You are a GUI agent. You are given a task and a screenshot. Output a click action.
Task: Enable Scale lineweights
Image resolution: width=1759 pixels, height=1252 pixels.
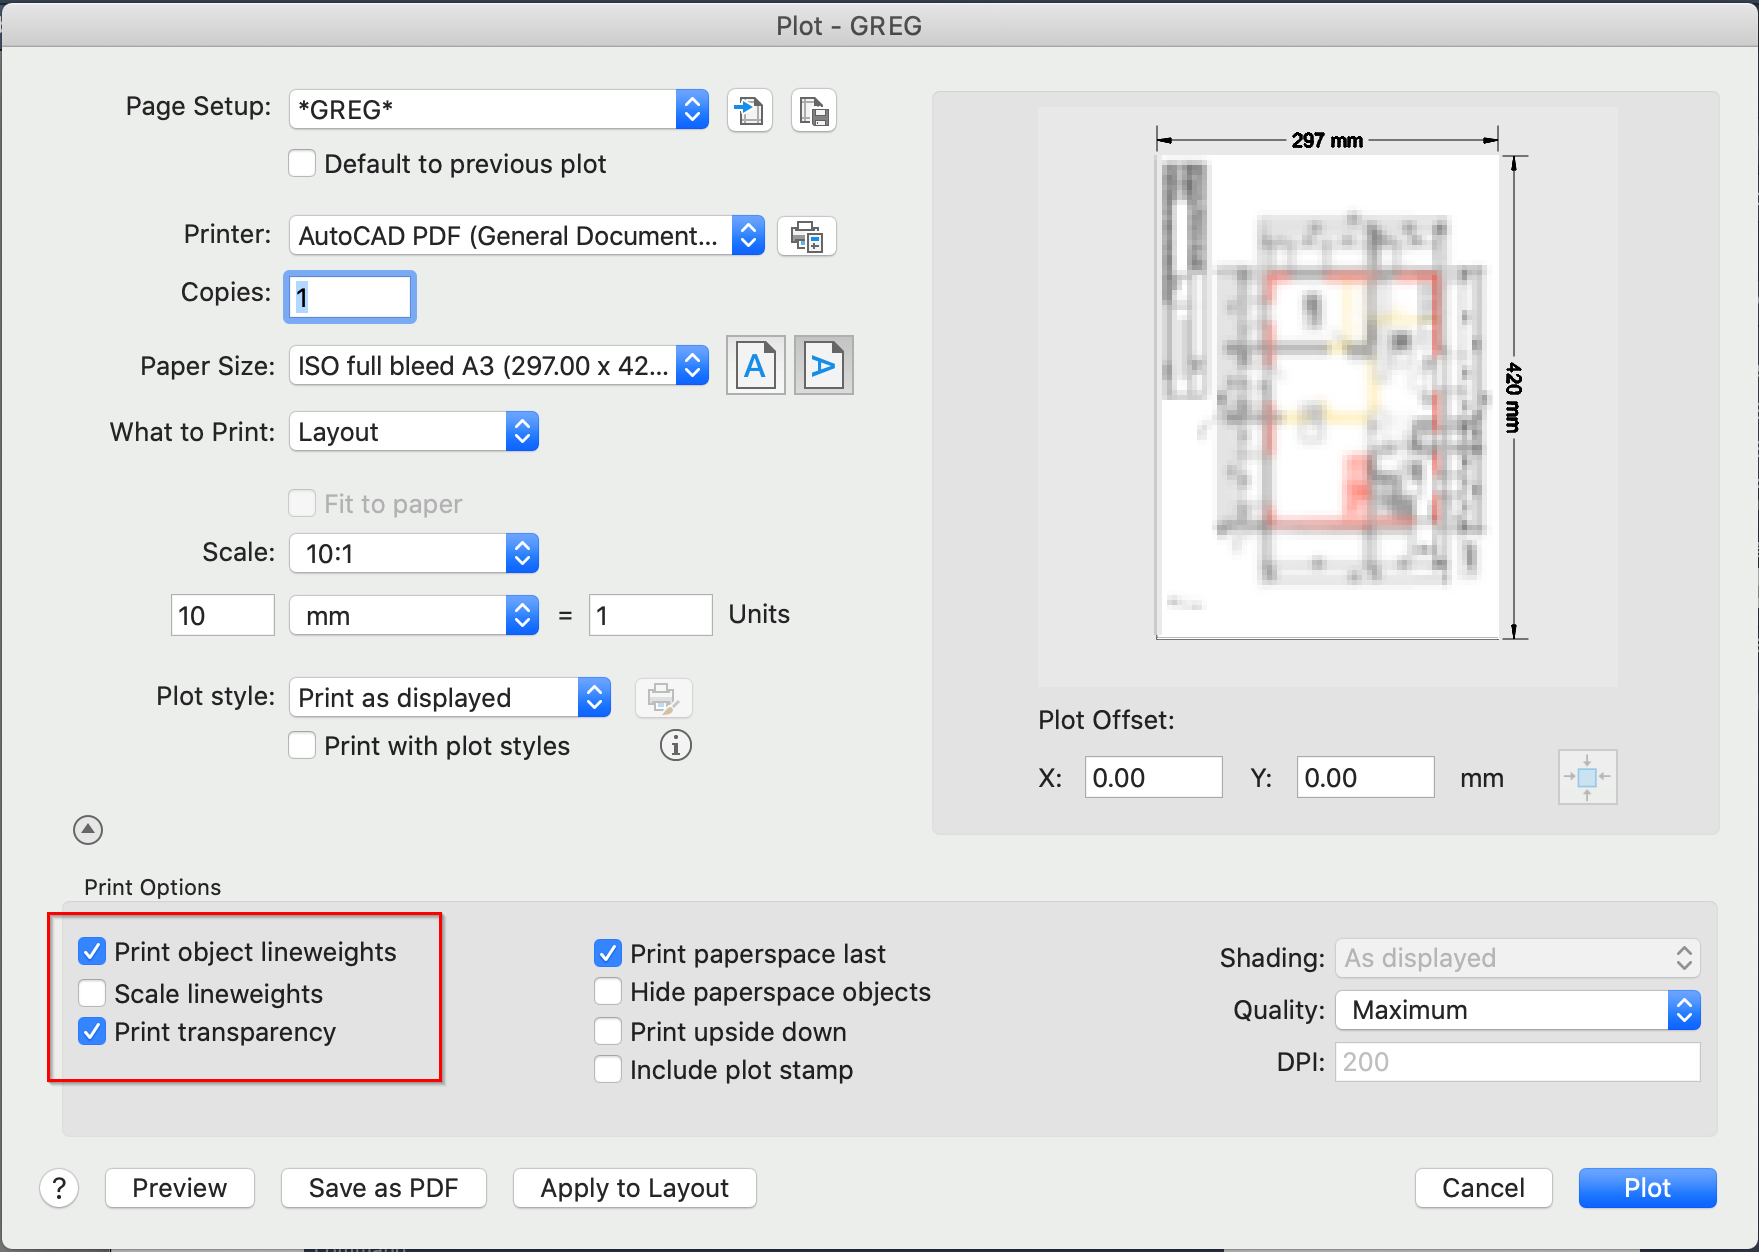click(92, 992)
